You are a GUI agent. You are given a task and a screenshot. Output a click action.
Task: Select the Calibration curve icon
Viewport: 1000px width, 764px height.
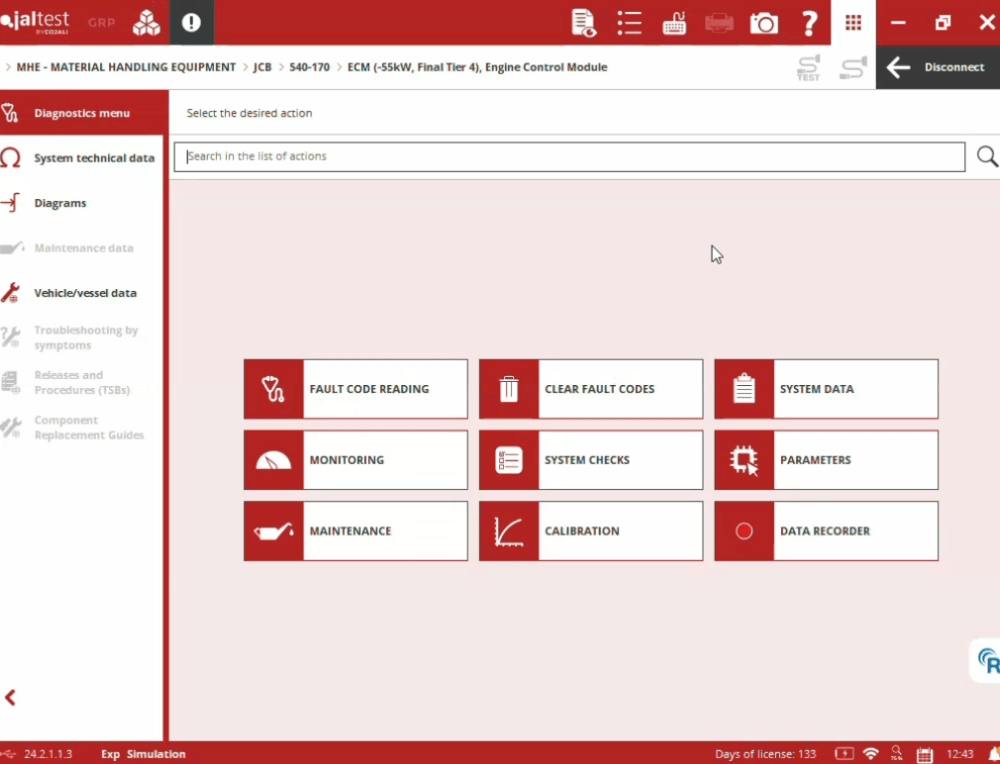[509, 531]
